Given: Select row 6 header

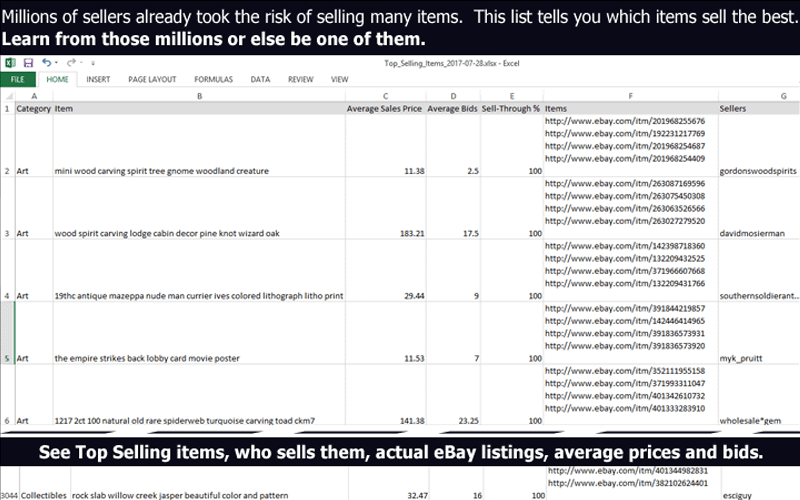Looking at the screenshot, I should [8, 394].
